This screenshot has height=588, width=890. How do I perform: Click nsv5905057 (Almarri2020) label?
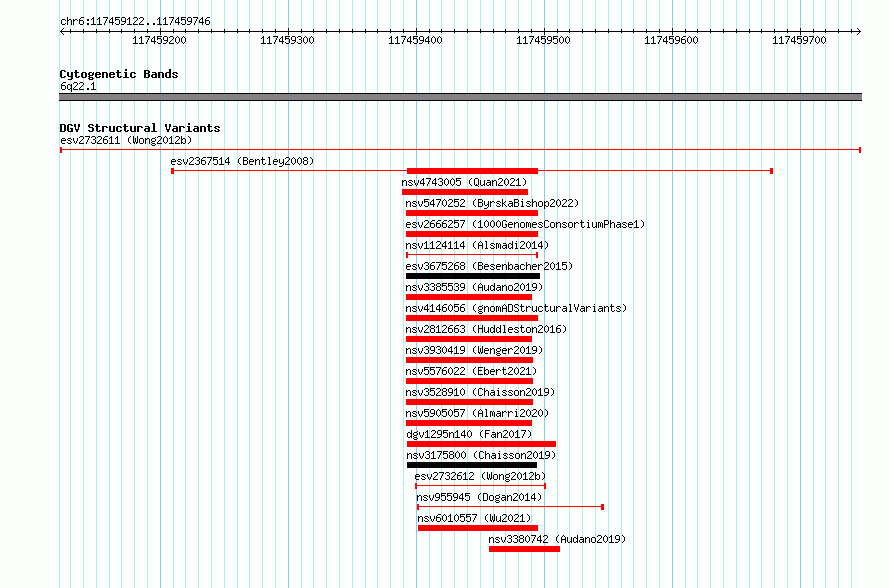pos(477,413)
